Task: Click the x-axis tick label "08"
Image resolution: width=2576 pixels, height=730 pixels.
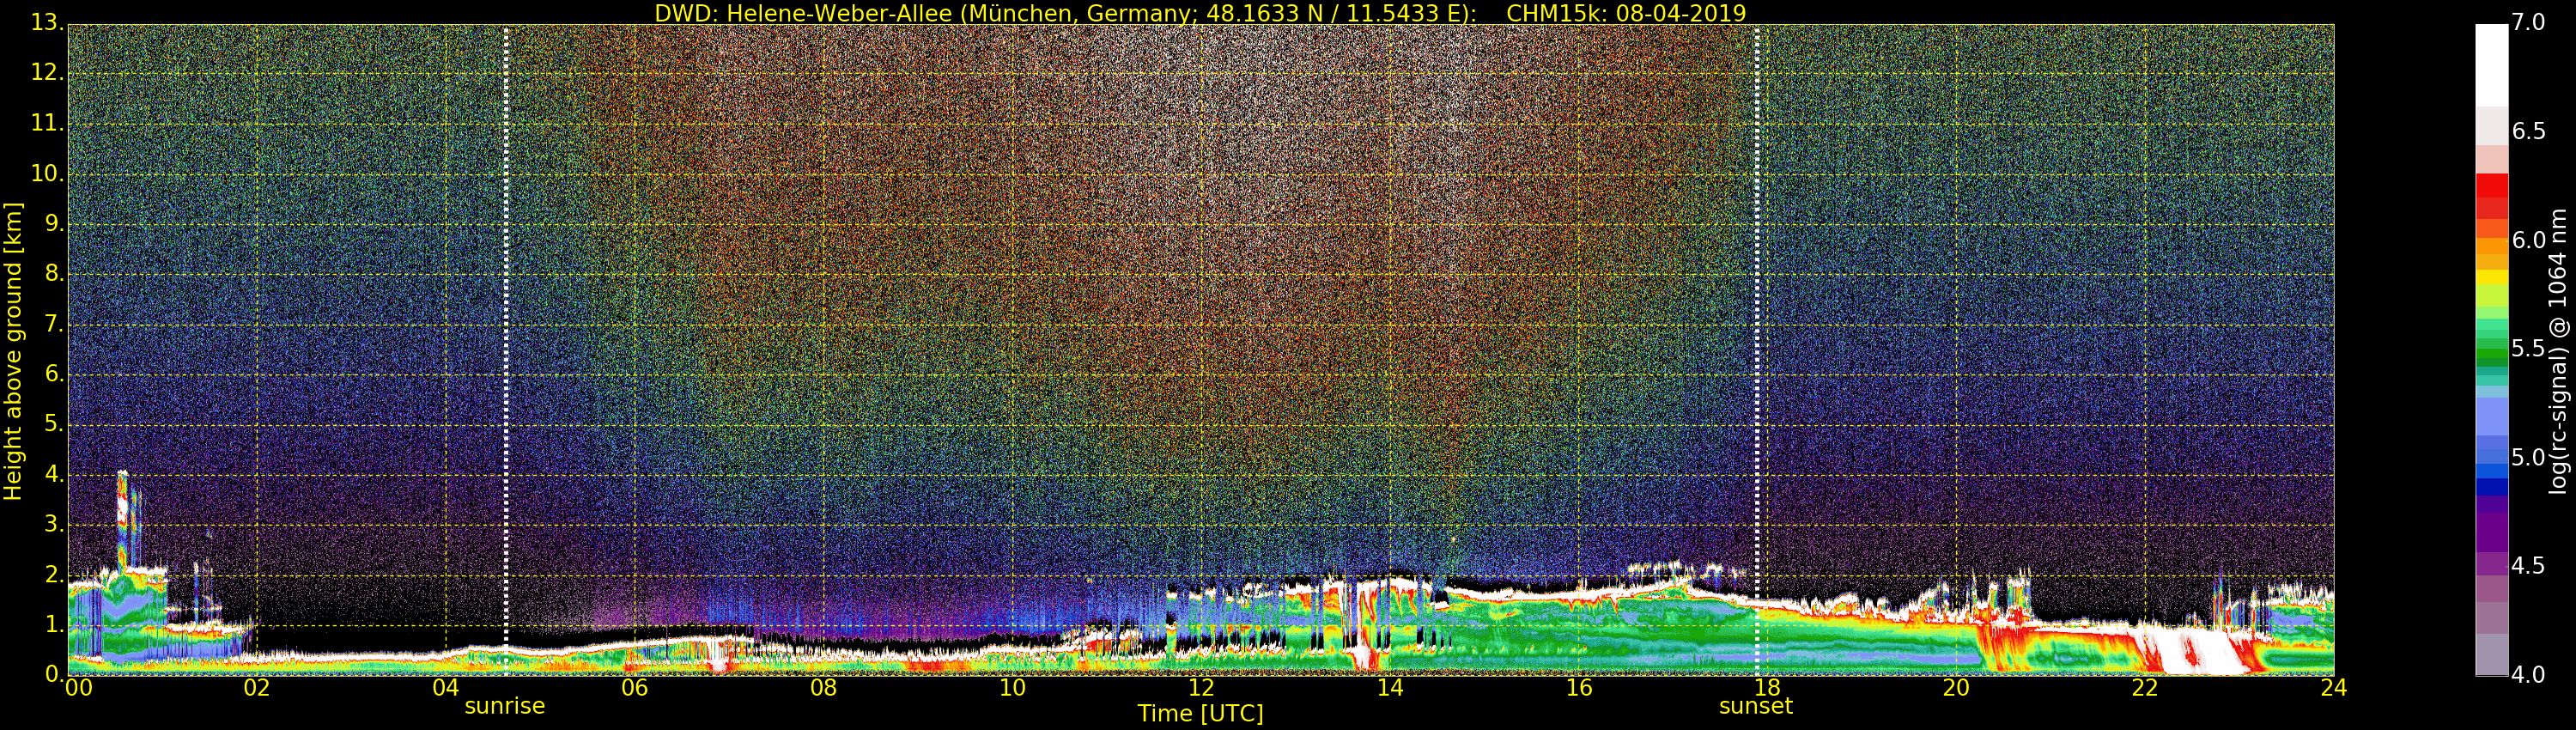Action: (x=823, y=688)
